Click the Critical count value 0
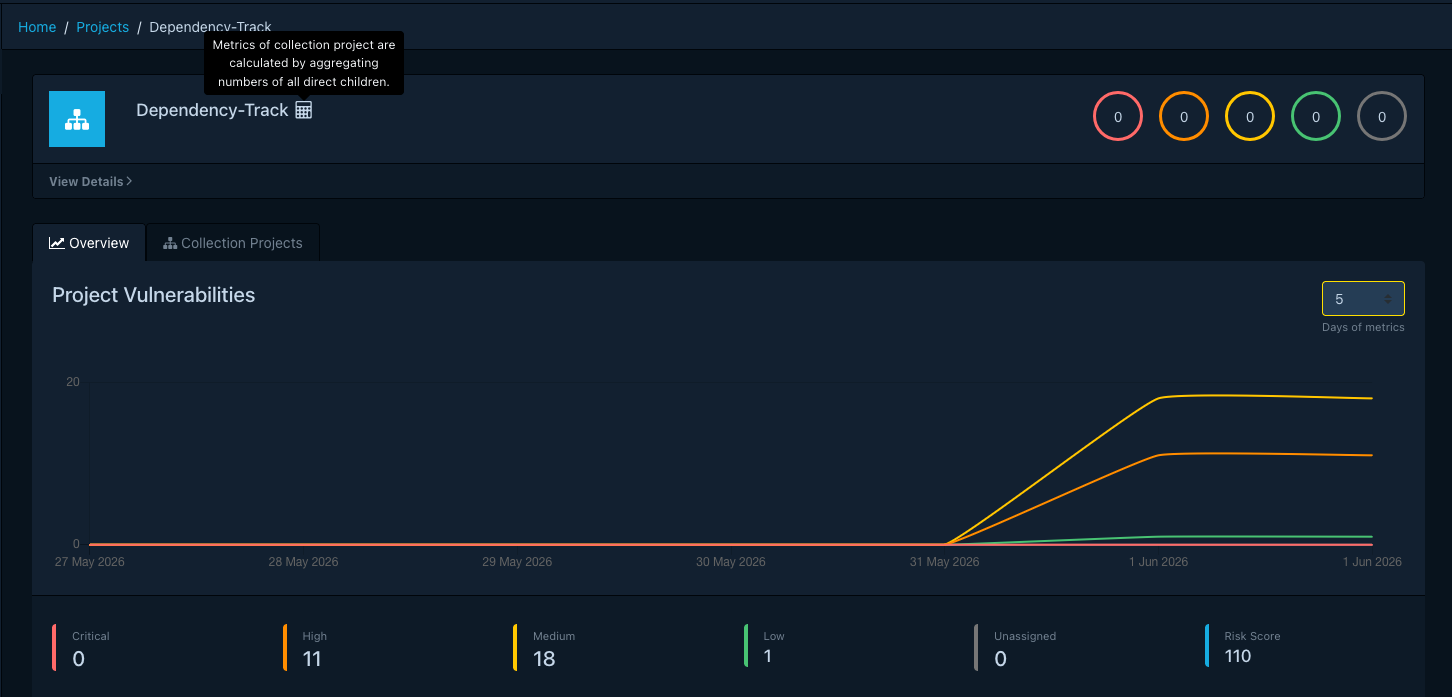 (79, 659)
